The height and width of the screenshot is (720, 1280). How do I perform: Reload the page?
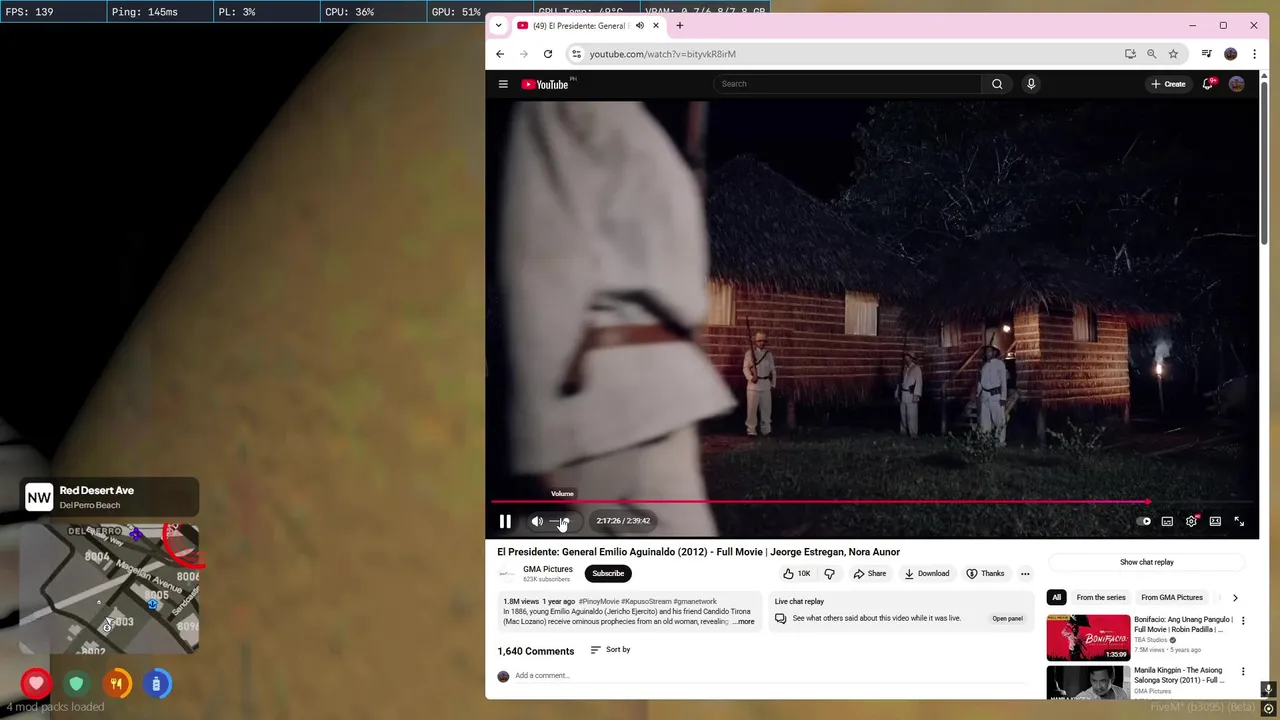tap(548, 54)
